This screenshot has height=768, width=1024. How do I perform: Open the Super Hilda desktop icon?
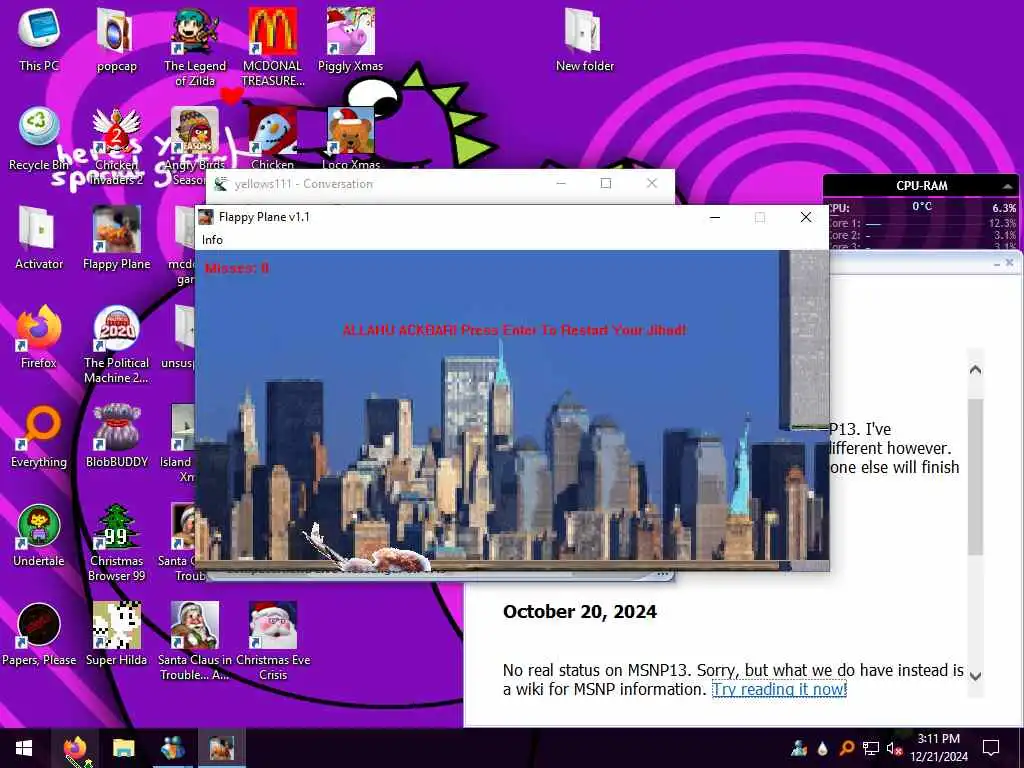(116, 633)
